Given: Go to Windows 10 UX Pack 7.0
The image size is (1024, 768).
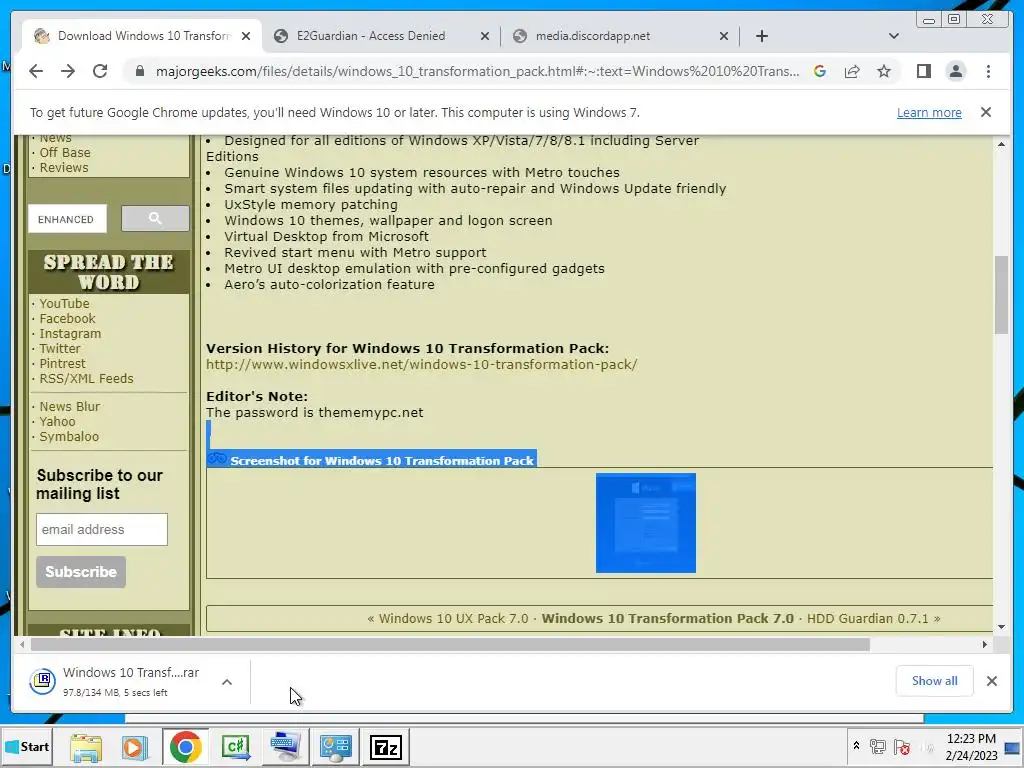Looking at the screenshot, I should click(x=453, y=618).
